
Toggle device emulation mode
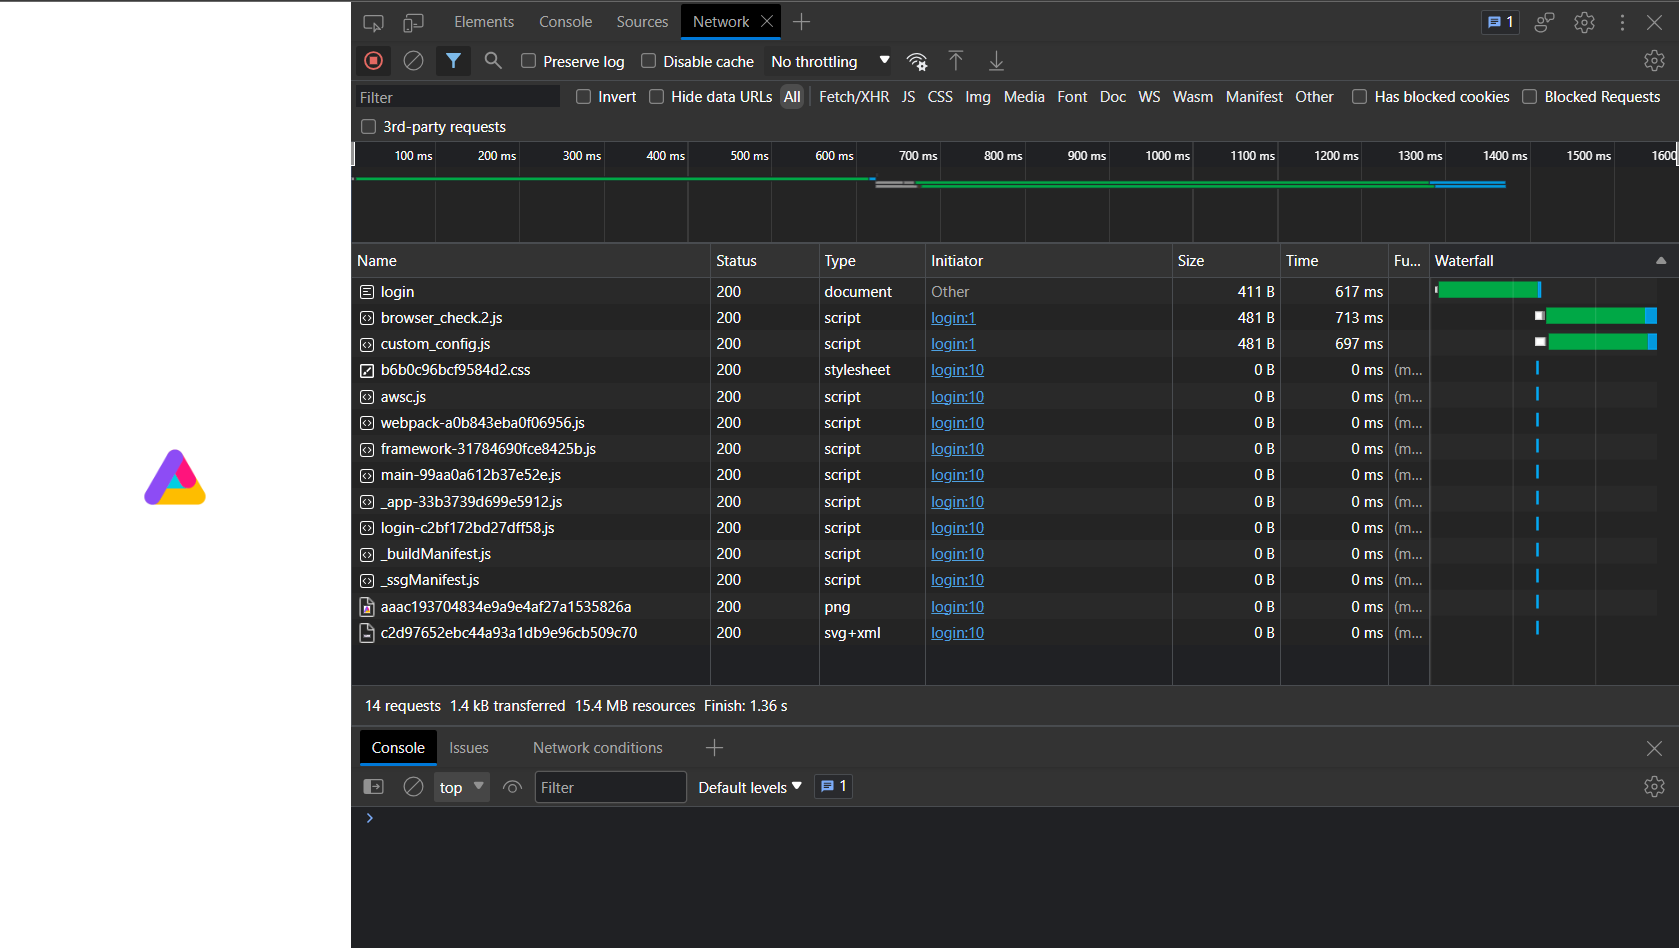(x=413, y=22)
